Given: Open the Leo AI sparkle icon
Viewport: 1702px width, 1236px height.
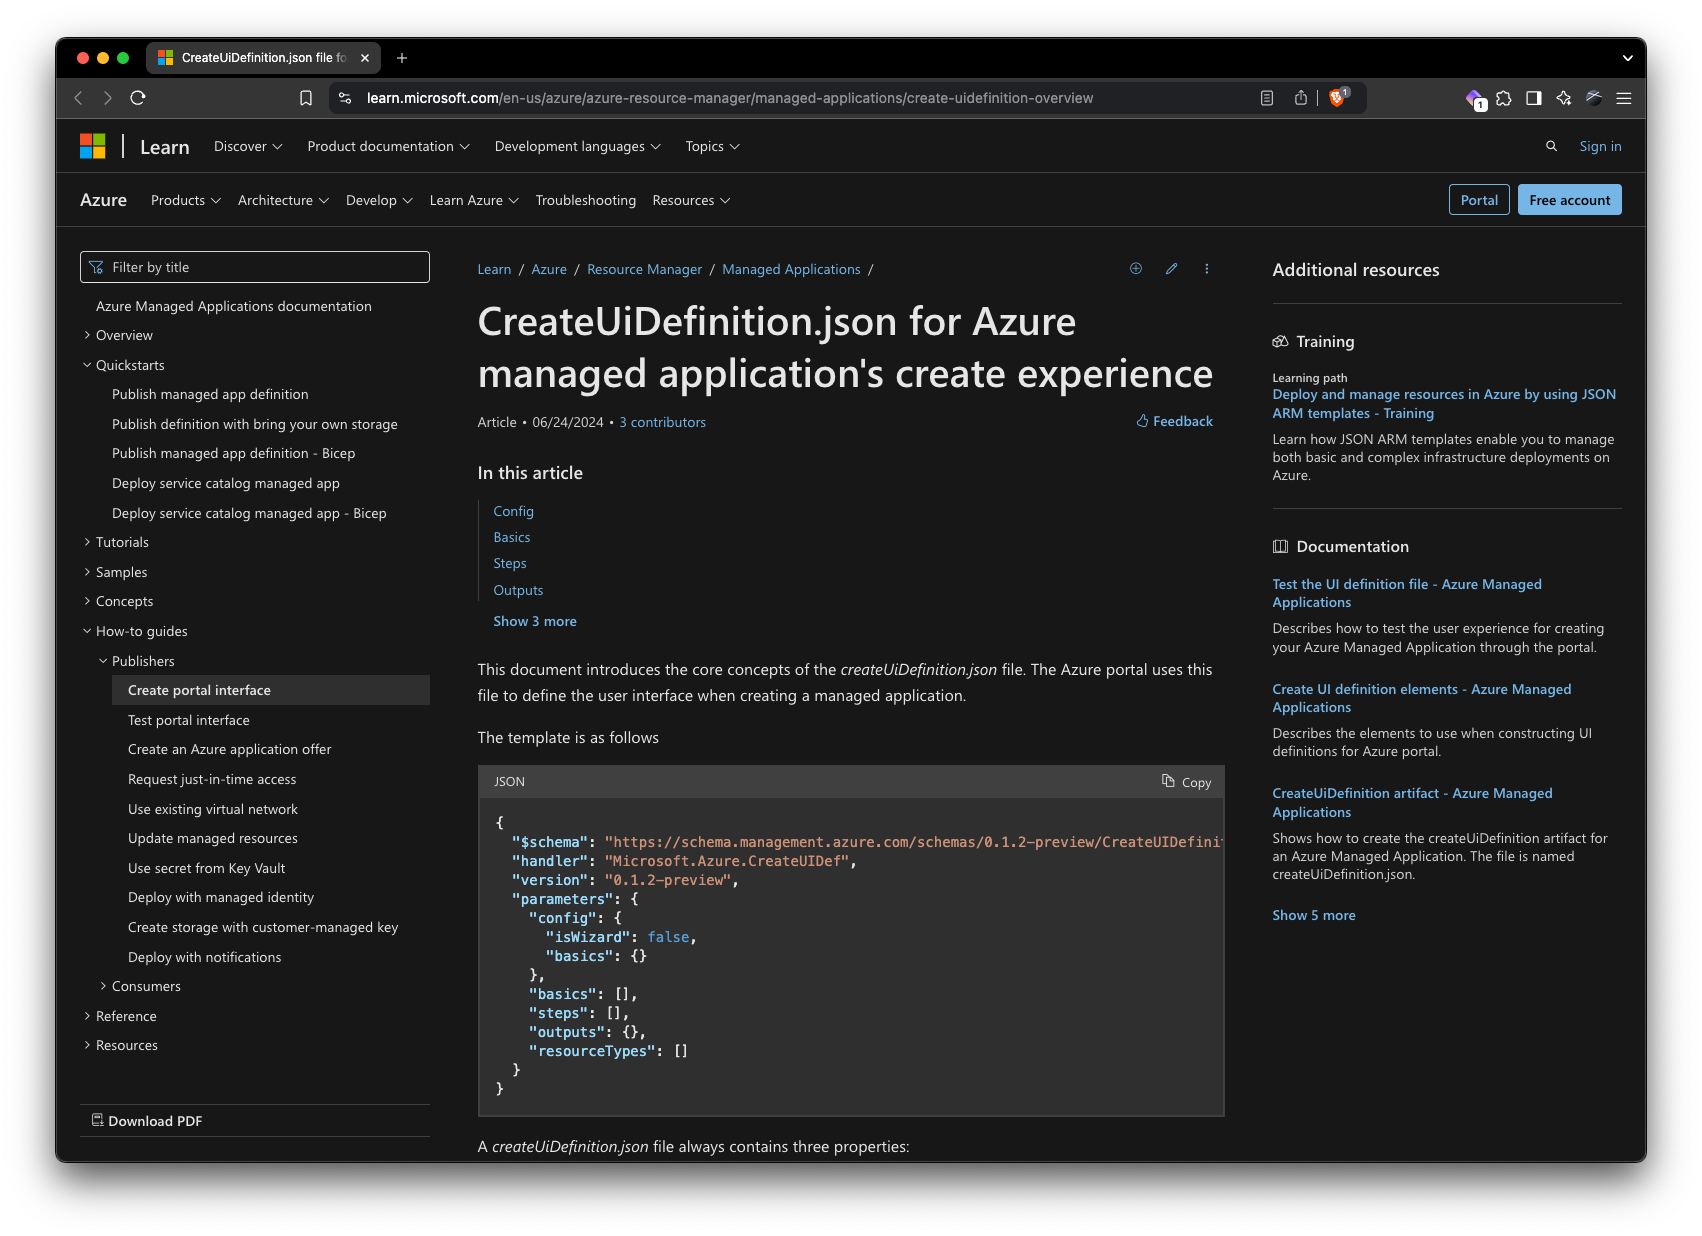Looking at the screenshot, I should [x=1564, y=98].
